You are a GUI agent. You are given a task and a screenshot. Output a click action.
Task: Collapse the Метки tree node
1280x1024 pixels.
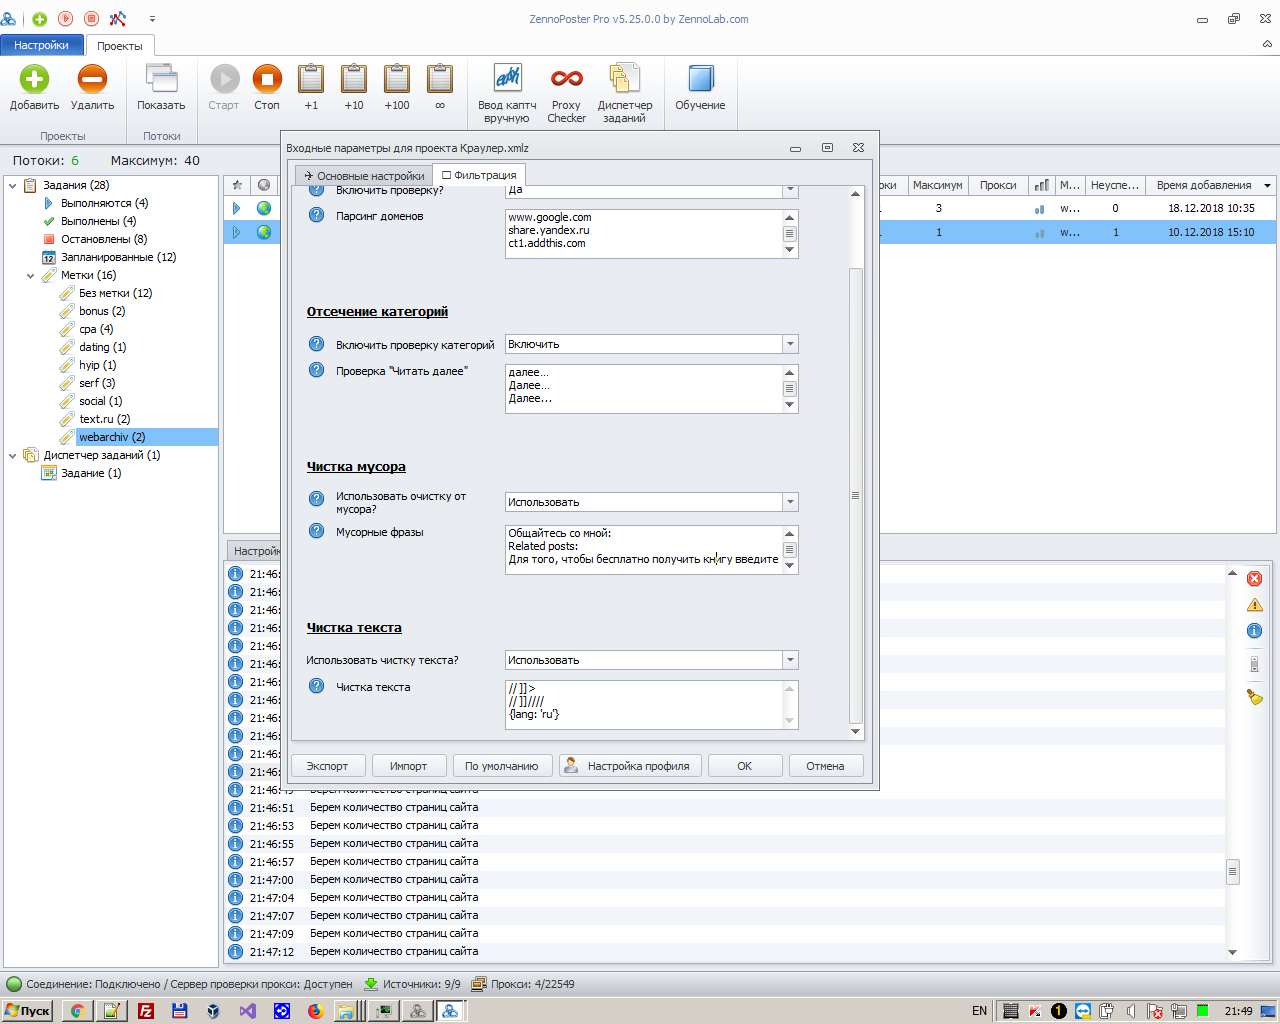pyautogui.click(x=31, y=275)
